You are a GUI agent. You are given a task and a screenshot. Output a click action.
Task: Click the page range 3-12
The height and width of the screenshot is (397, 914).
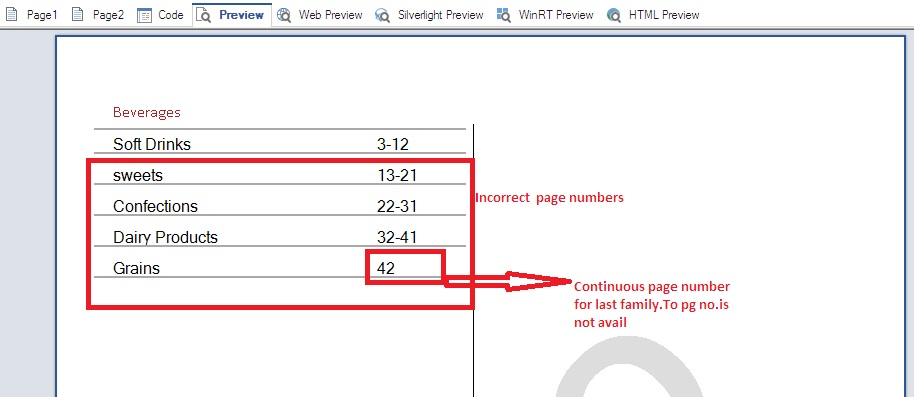click(393, 144)
